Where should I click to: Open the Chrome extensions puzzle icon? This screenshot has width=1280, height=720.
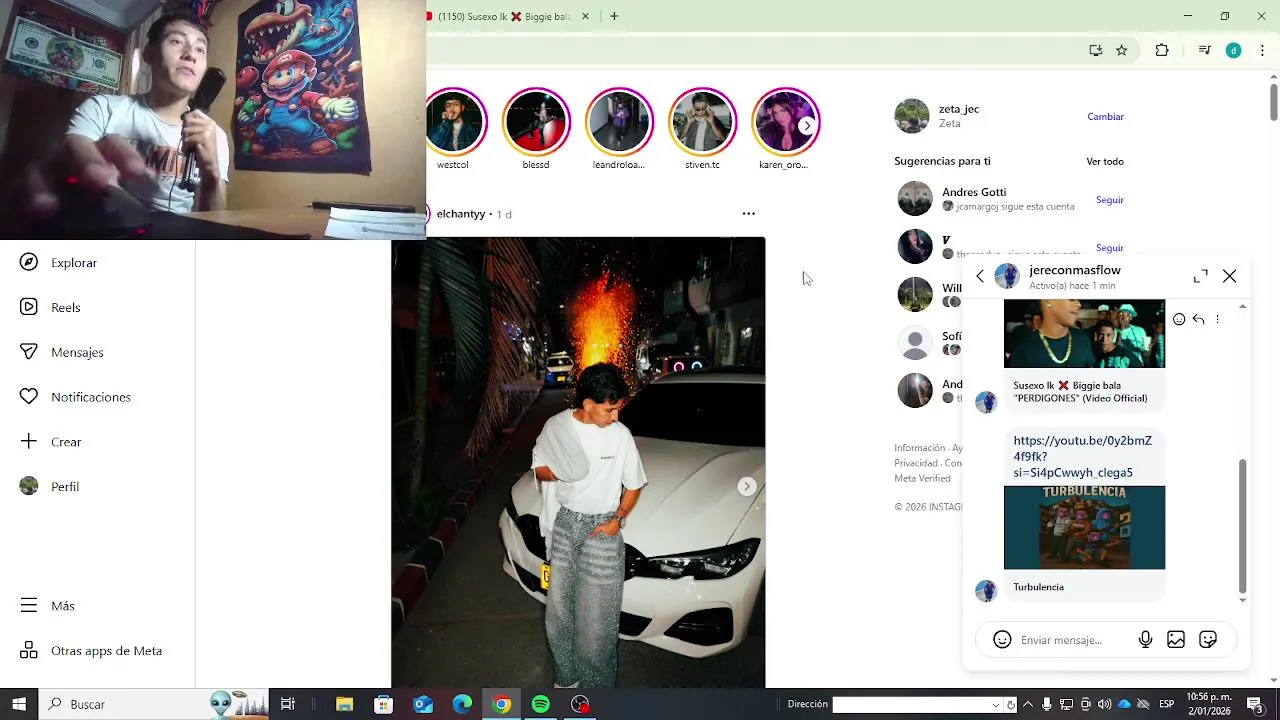point(1162,50)
